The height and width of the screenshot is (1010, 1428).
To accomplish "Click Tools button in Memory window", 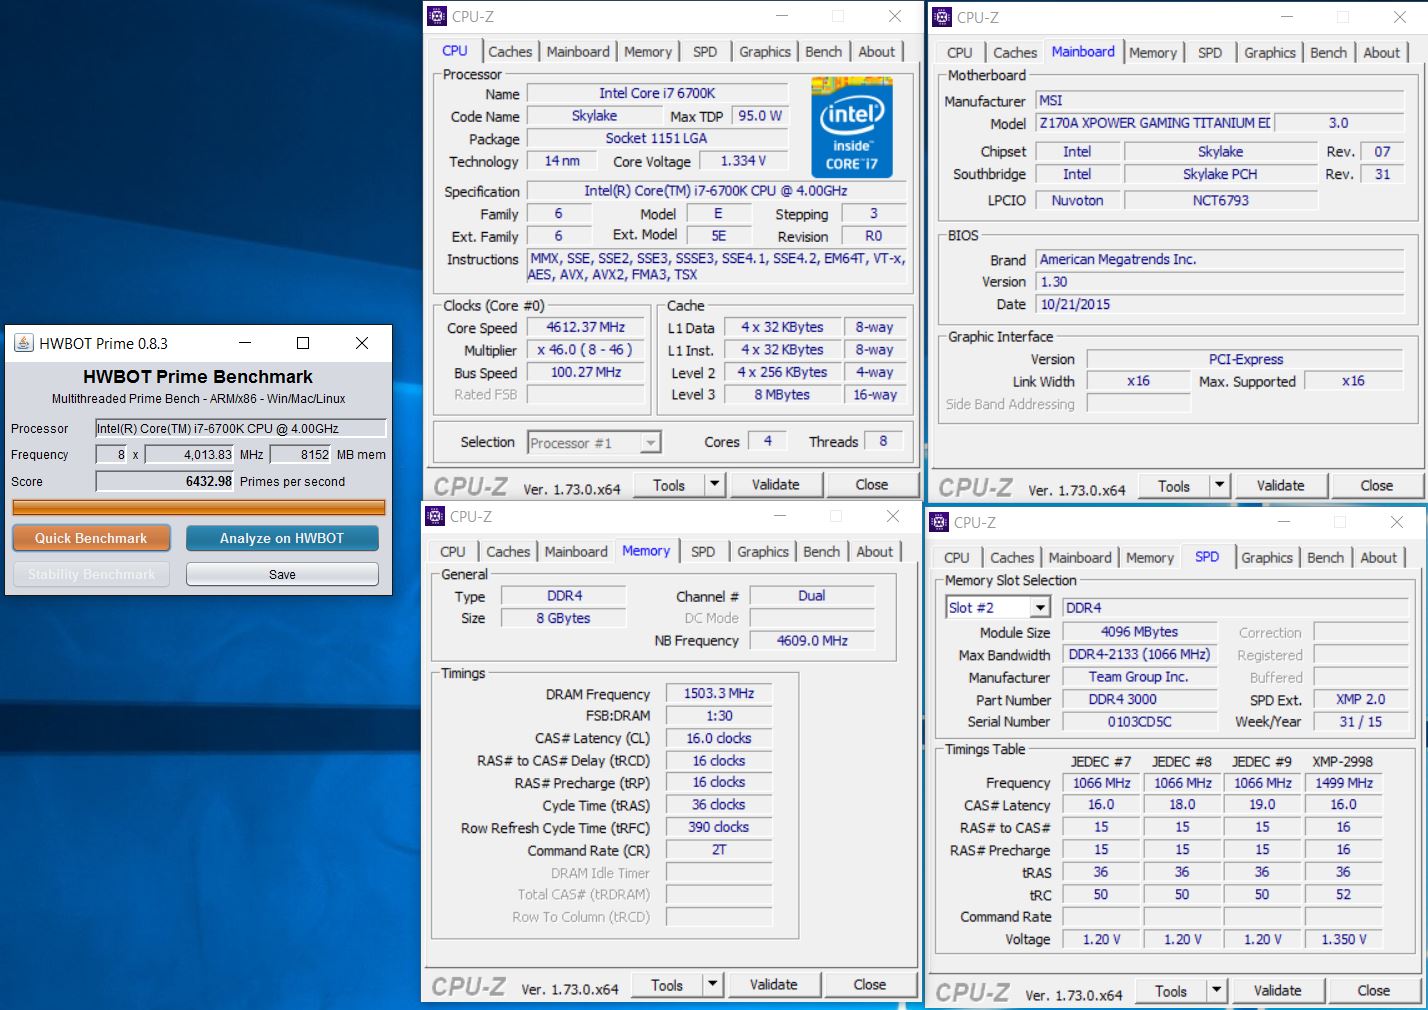I will pyautogui.click(x=667, y=985).
